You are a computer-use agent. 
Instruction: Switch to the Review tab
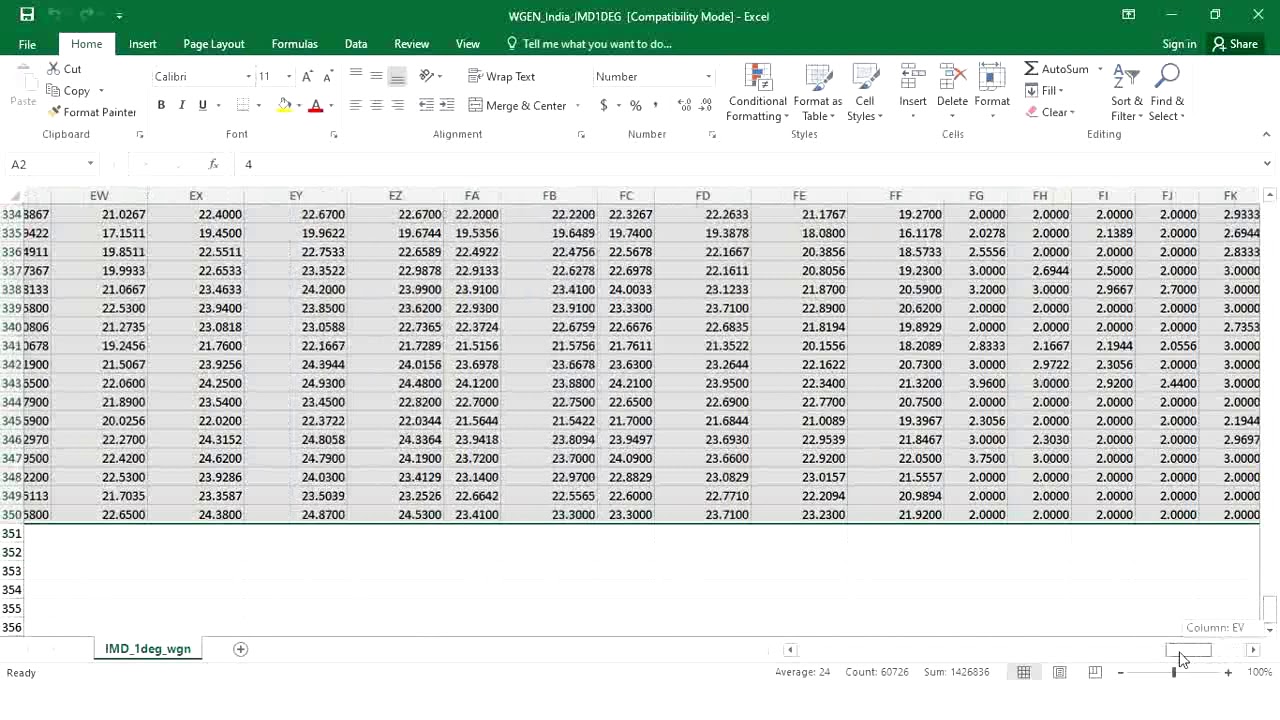pos(411,44)
